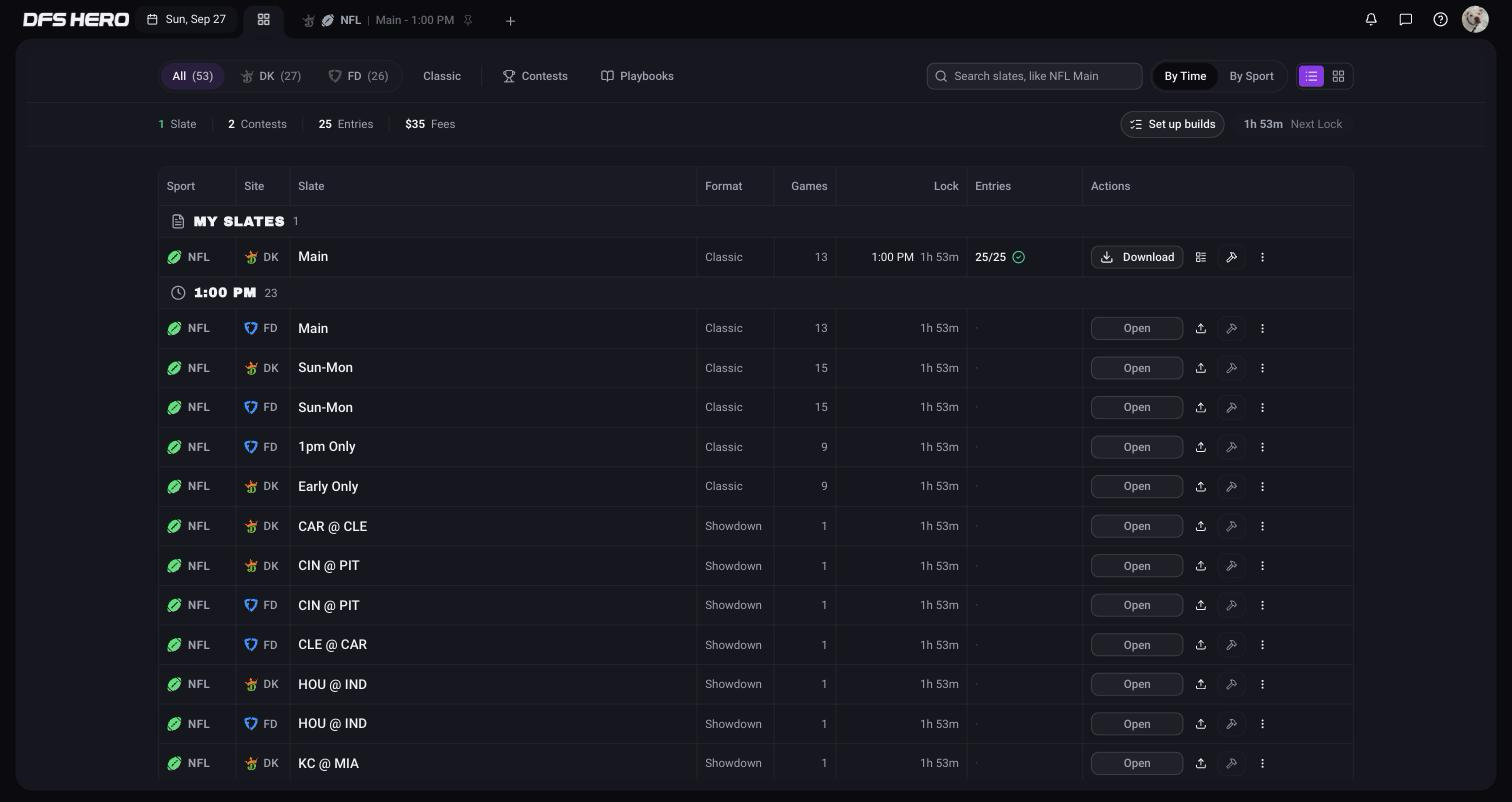The width and height of the screenshot is (1512, 802).
Task: Upload entries for FD 1pm Only slate
Action: [1201, 447]
